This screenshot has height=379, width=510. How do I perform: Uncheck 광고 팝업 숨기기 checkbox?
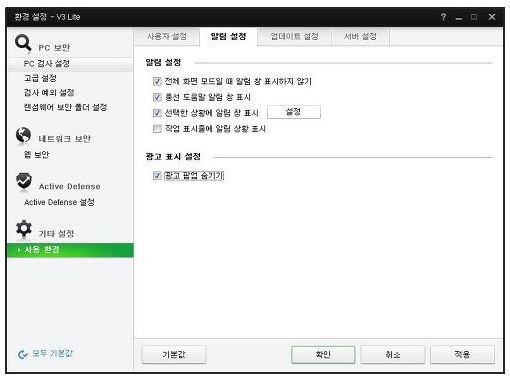click(x=157, y=175)
